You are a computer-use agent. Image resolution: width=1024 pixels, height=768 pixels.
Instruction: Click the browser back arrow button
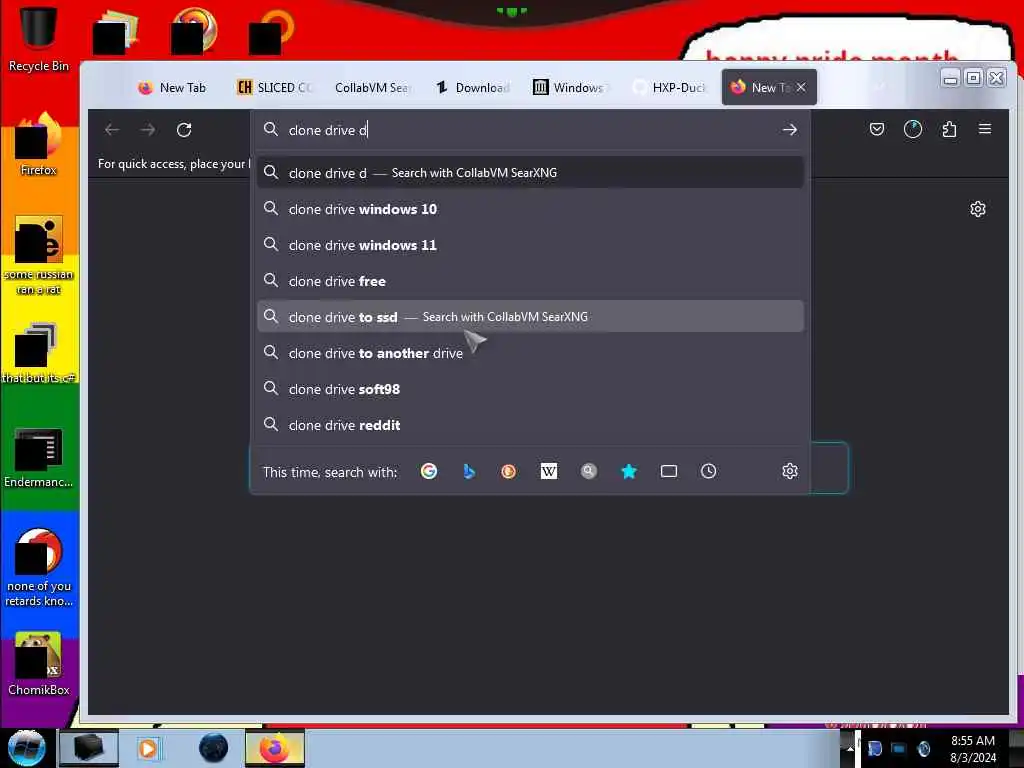[x=112, y=129]
